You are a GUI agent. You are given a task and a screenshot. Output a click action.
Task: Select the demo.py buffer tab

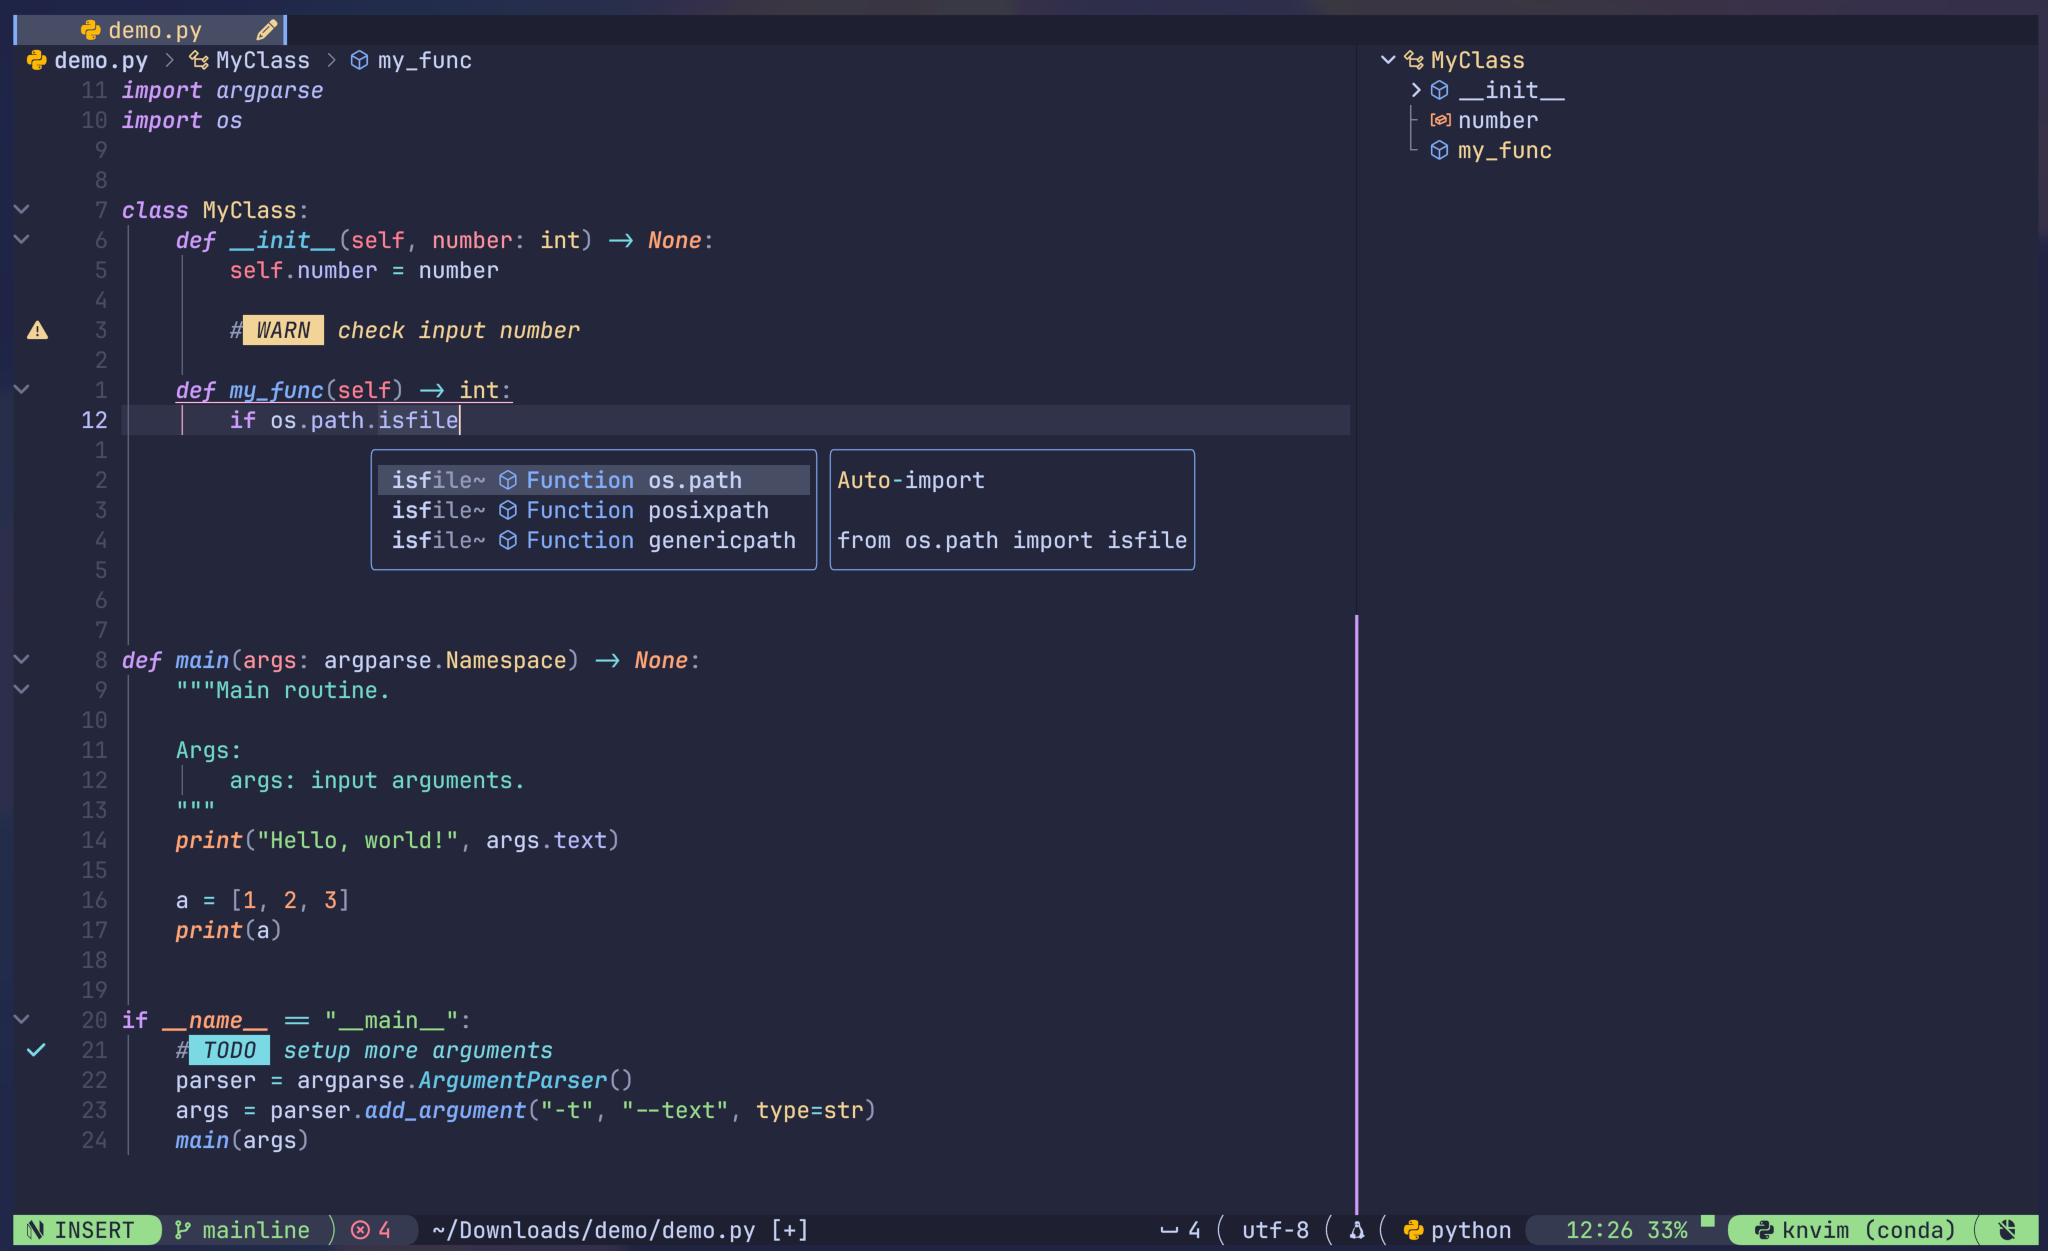click(x=150, y=30)
